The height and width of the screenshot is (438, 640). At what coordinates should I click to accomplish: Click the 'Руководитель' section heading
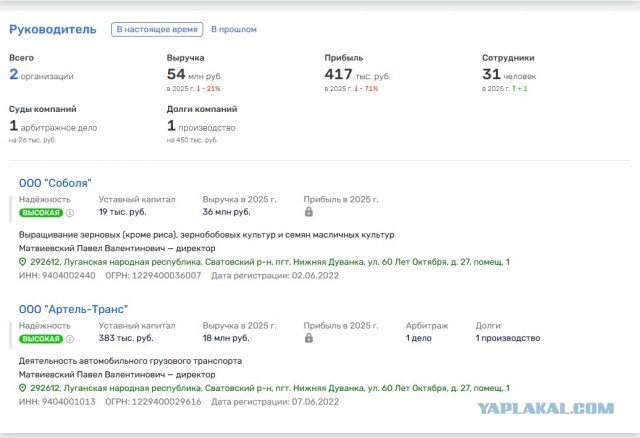click(53, 29)
